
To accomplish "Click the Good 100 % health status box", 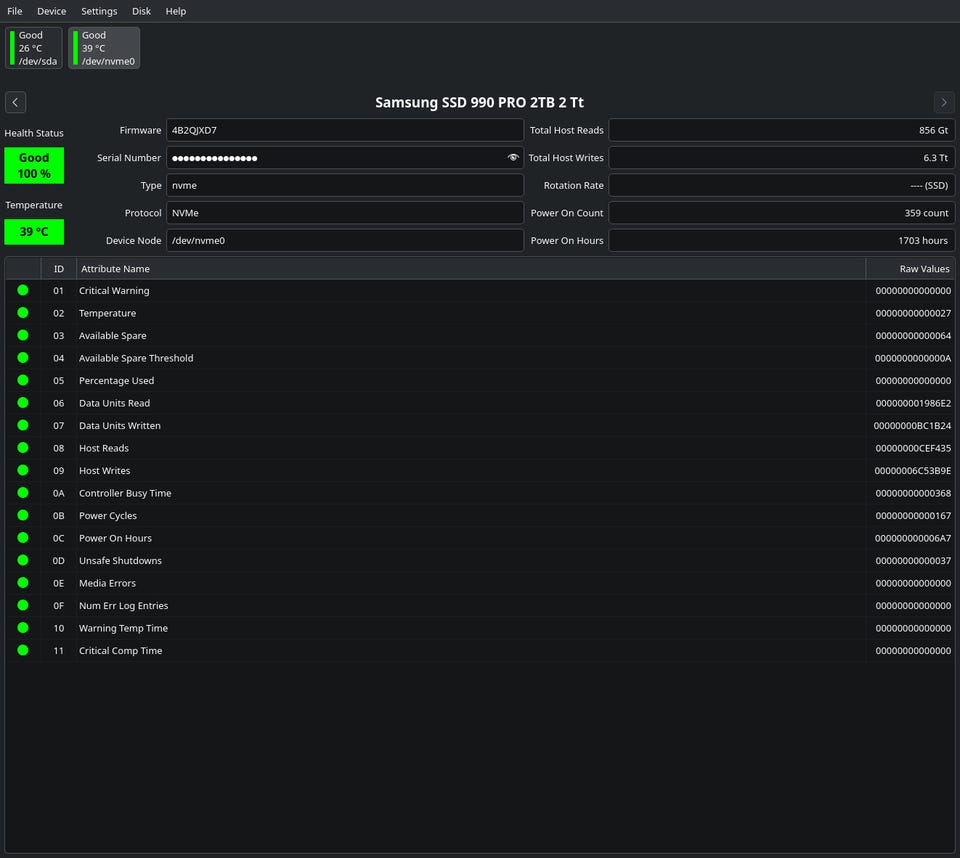I will [34, 165].
